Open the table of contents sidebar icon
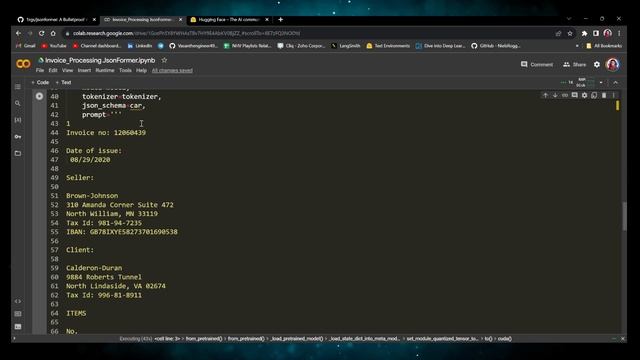Viewport: 640px width, 360px height. point(18,87)
